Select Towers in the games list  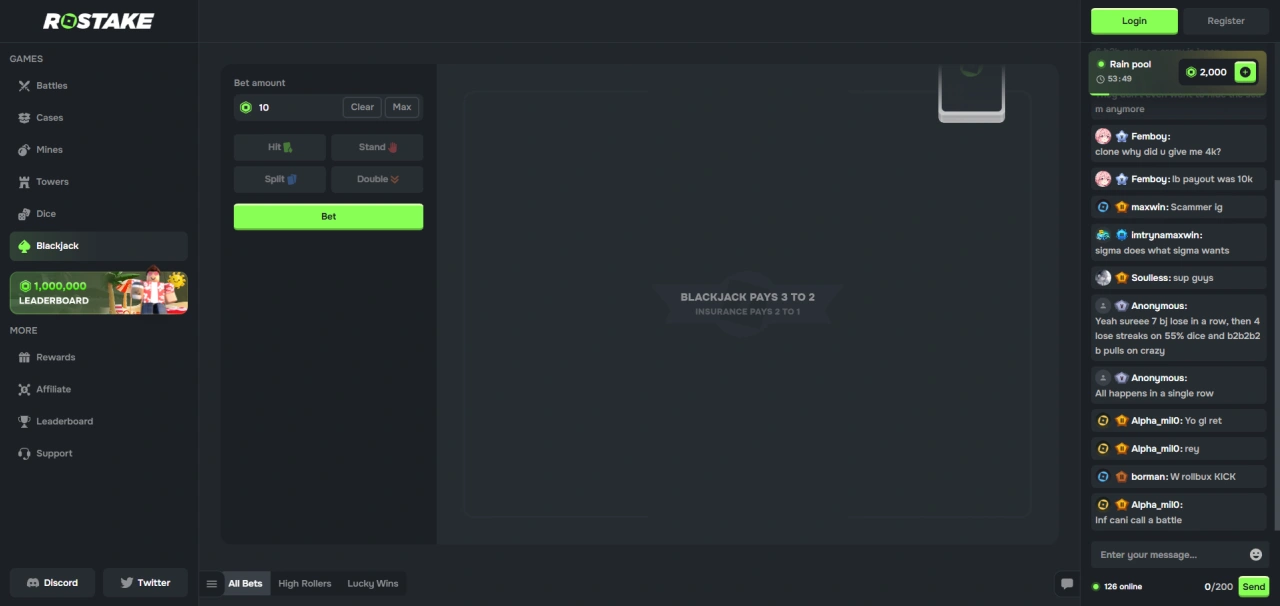coord(98,182)
